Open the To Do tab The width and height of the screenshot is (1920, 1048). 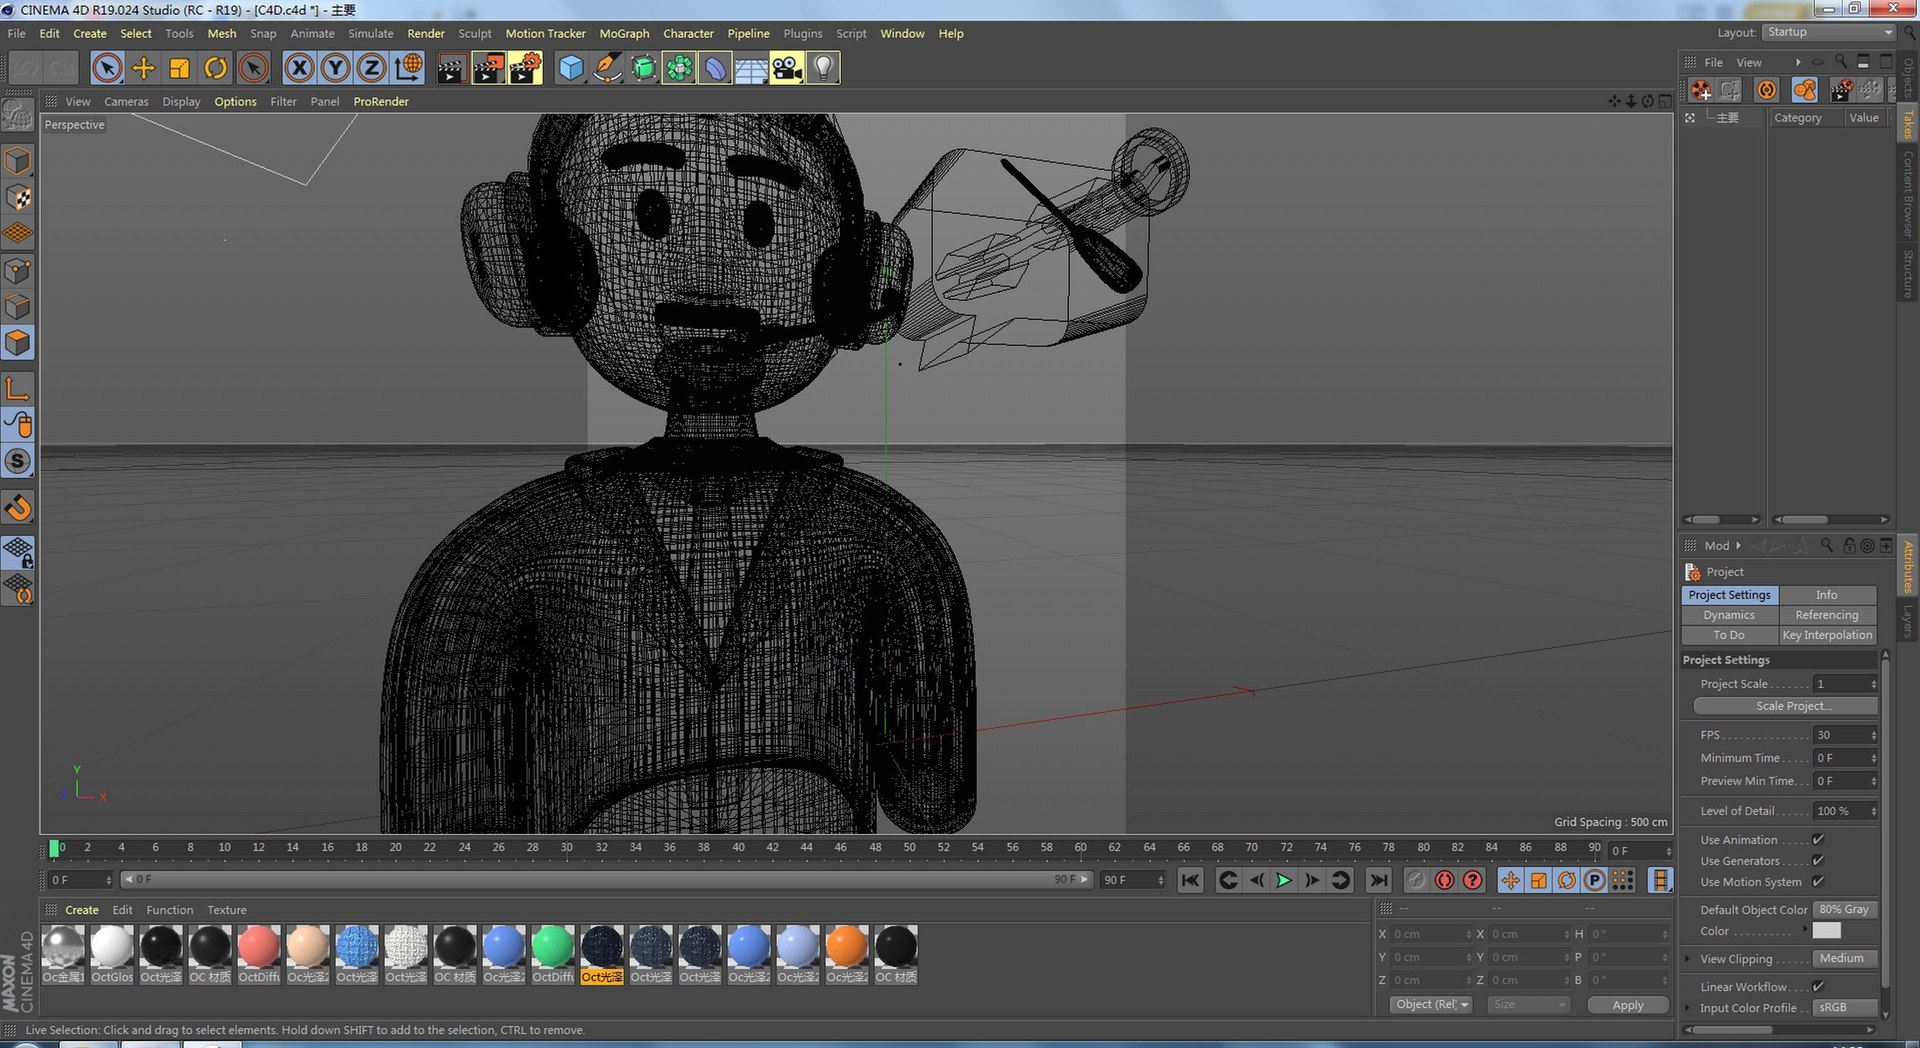1729,635
